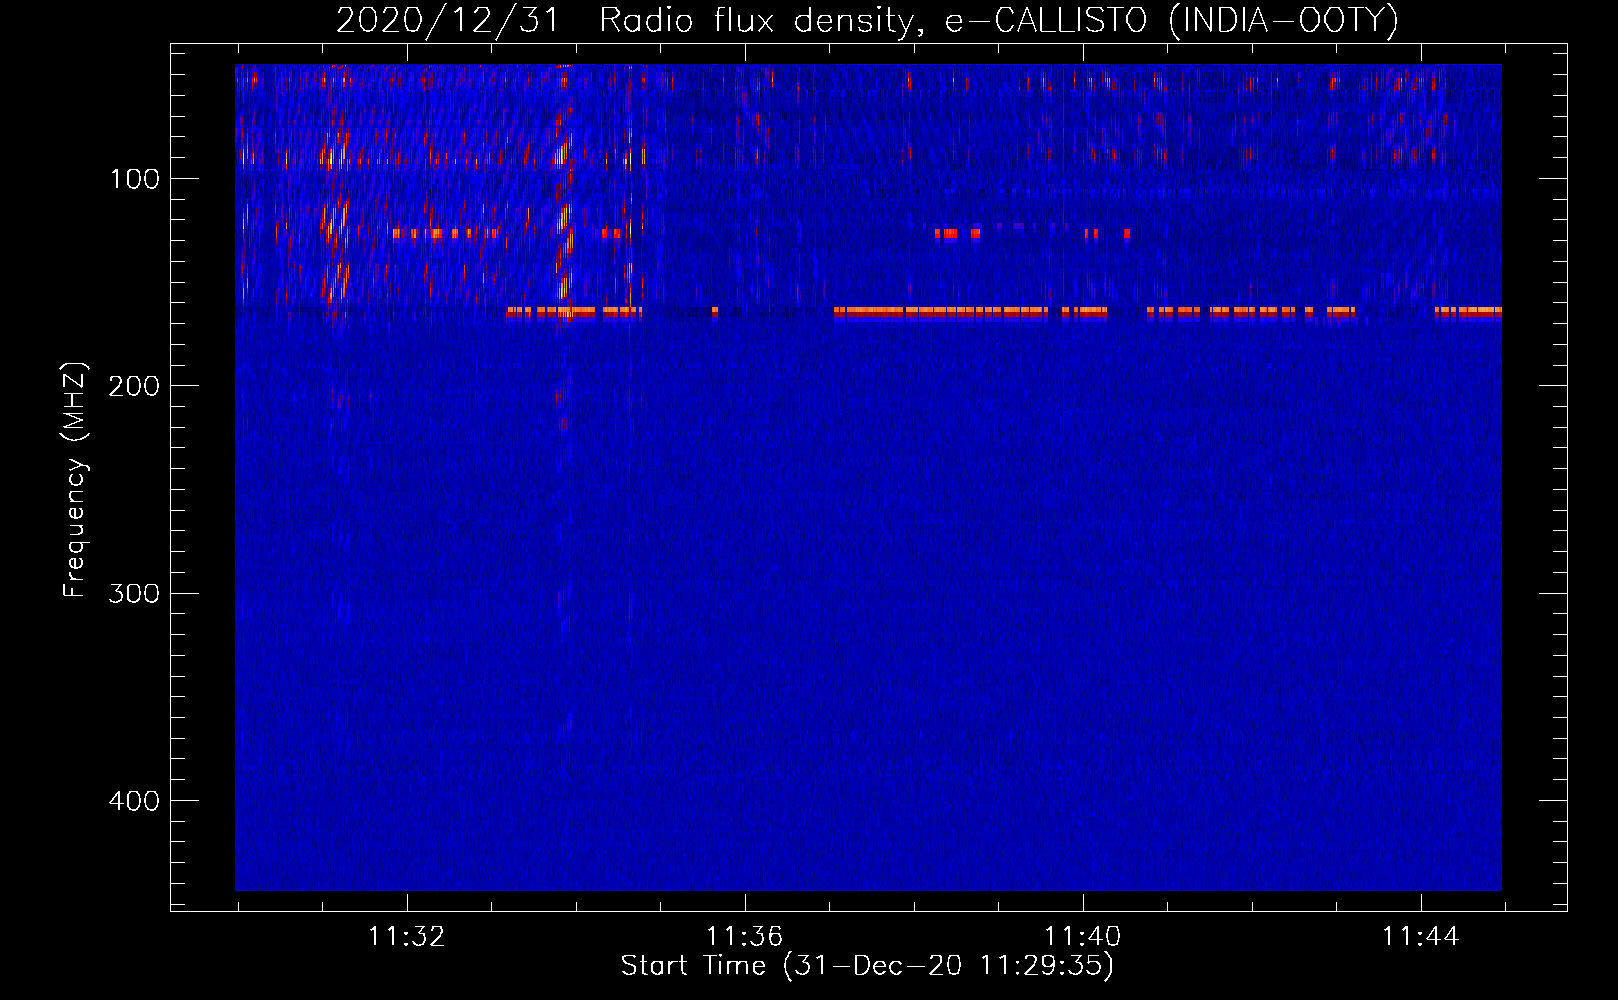Click the 'Start Time (31-Dec-20 11:29:35)' label
1618x1000 pixels.
click(867, 966)
